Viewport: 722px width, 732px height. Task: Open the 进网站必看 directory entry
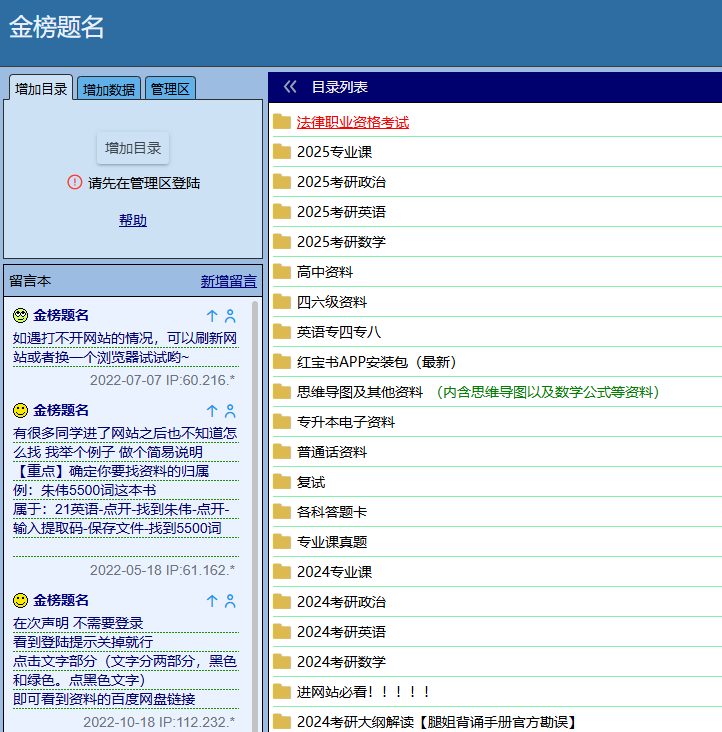coord(363,692)
